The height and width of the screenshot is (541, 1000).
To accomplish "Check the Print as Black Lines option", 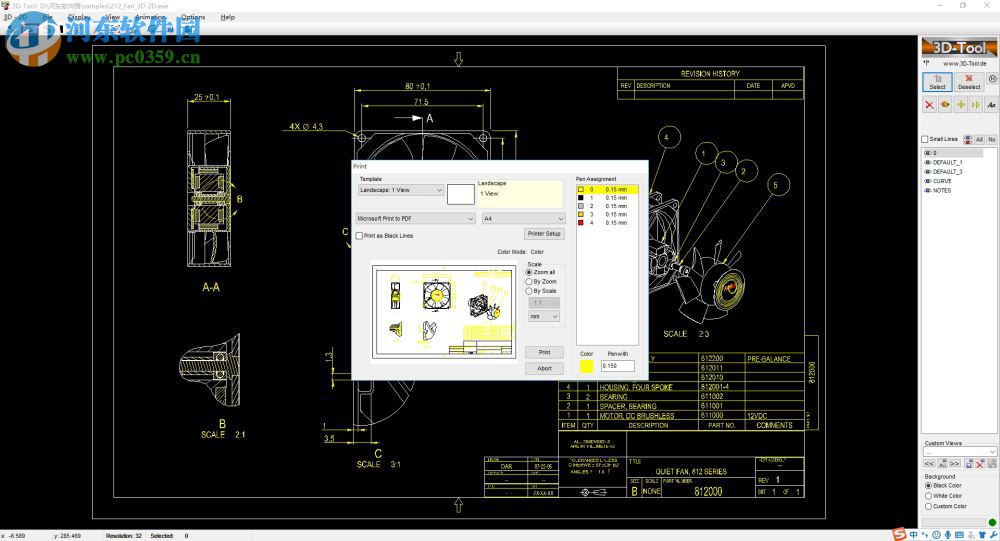I will coord(359,235).
